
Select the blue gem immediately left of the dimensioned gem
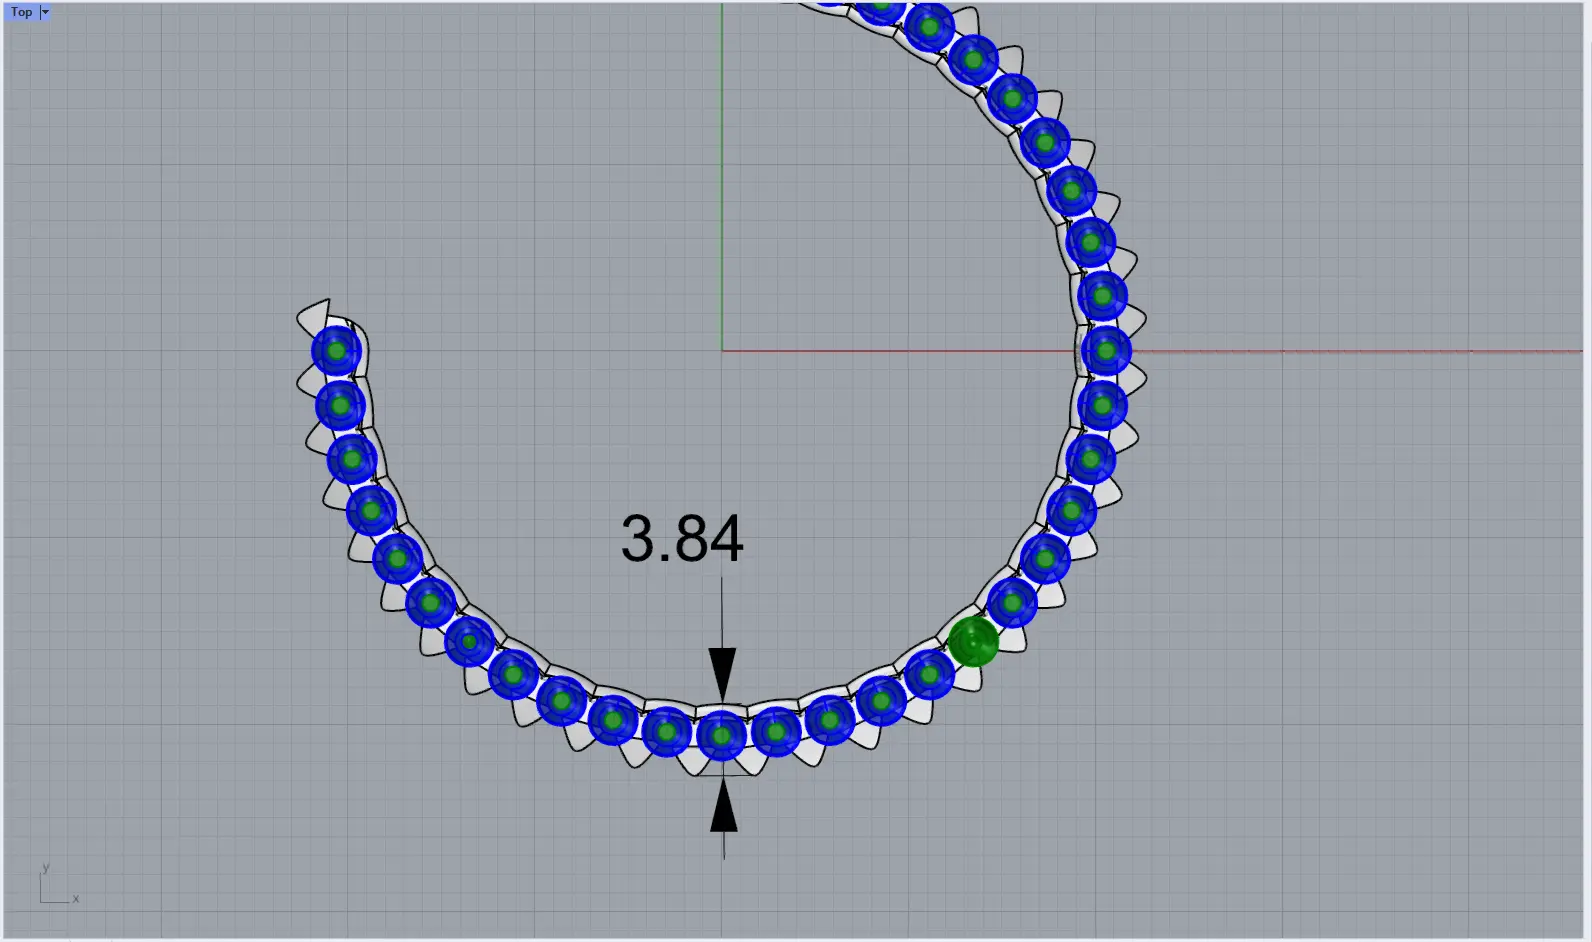coord(667,732)
